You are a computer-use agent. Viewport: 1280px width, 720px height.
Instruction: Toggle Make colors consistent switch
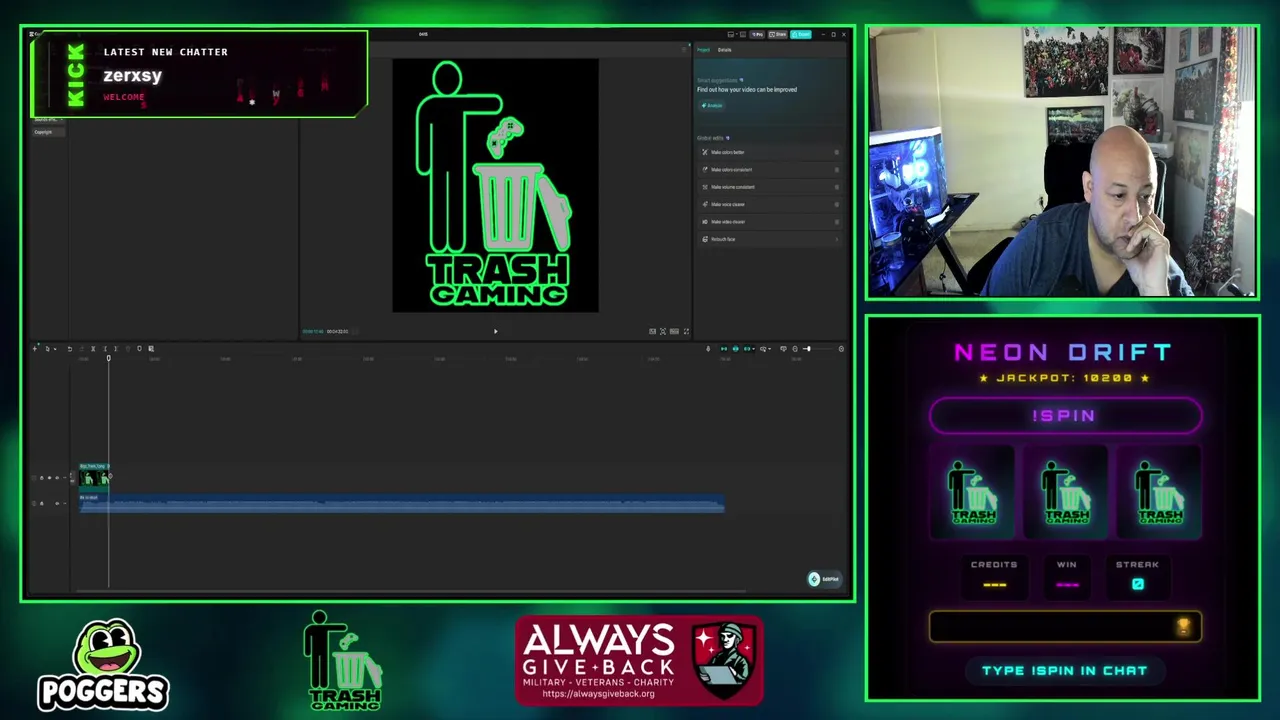[836, 169]
